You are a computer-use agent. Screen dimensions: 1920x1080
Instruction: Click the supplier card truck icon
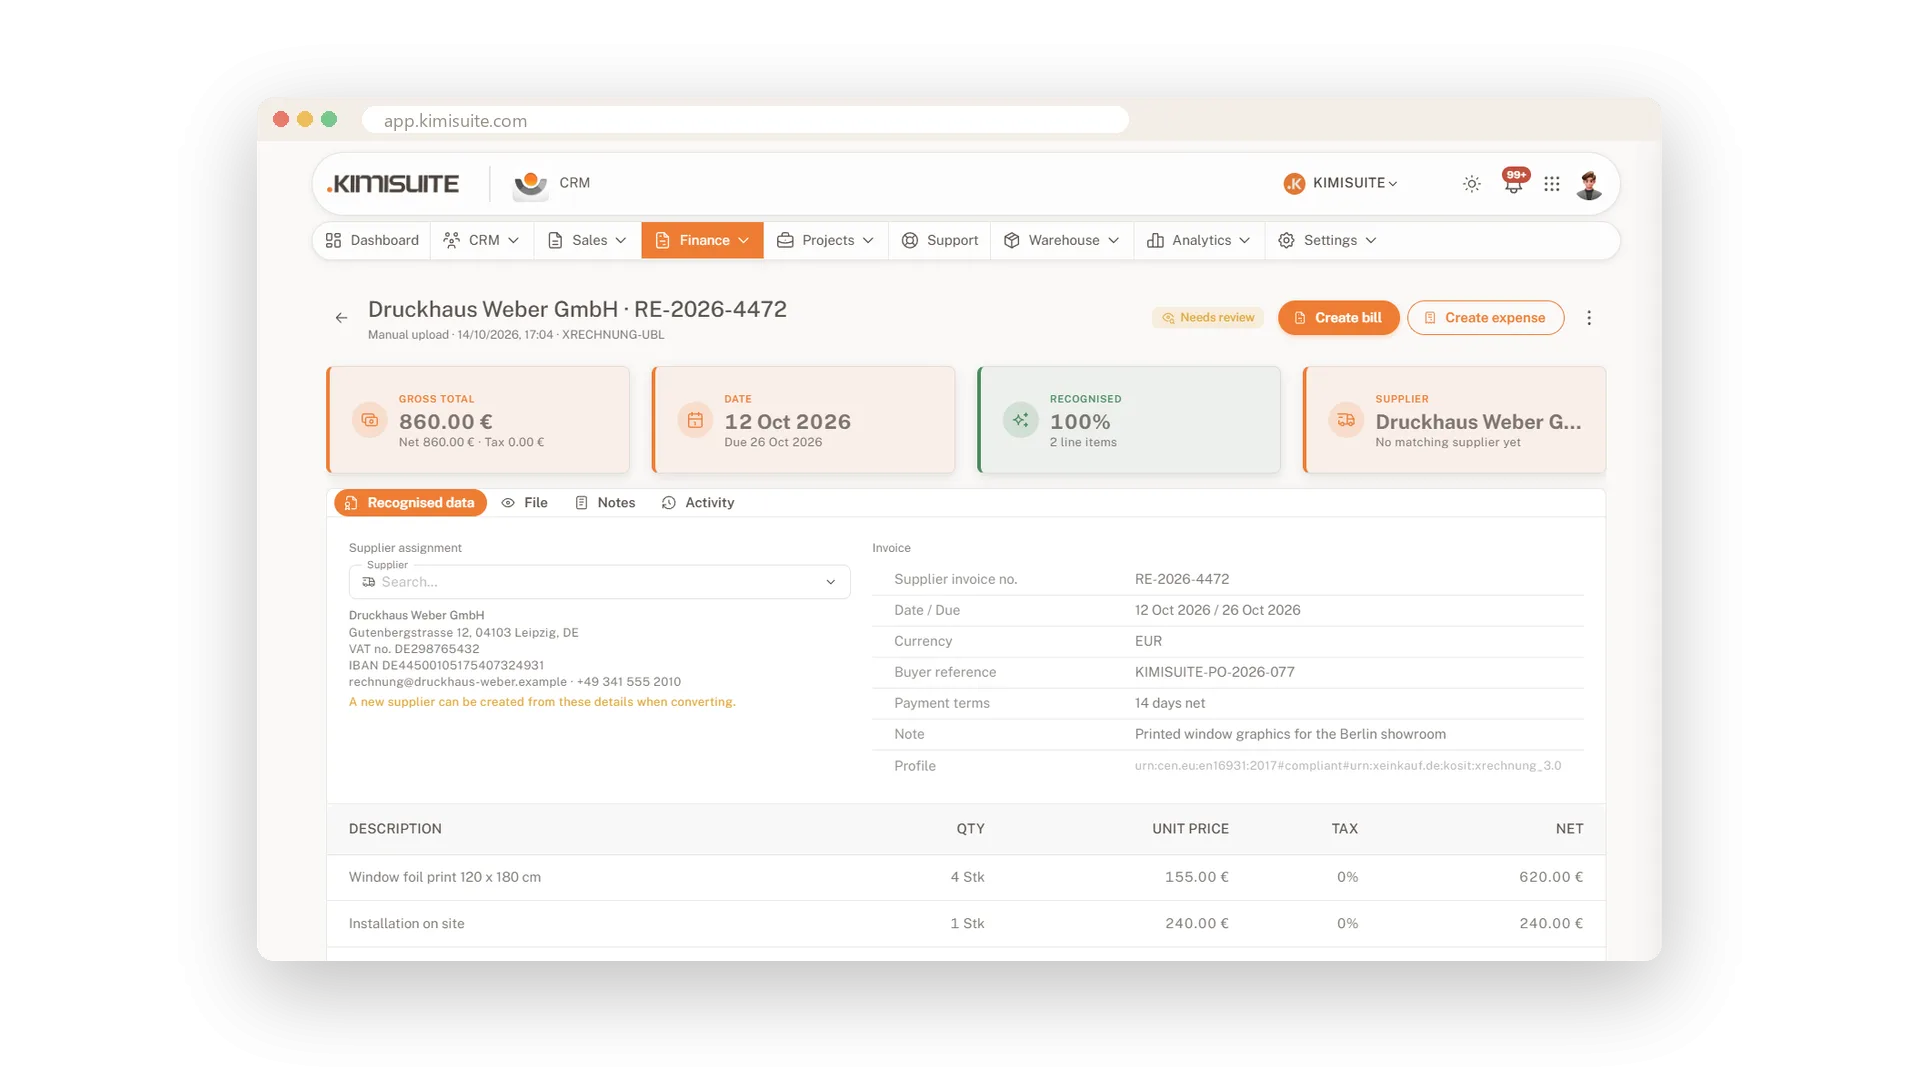pos(1346,420)
